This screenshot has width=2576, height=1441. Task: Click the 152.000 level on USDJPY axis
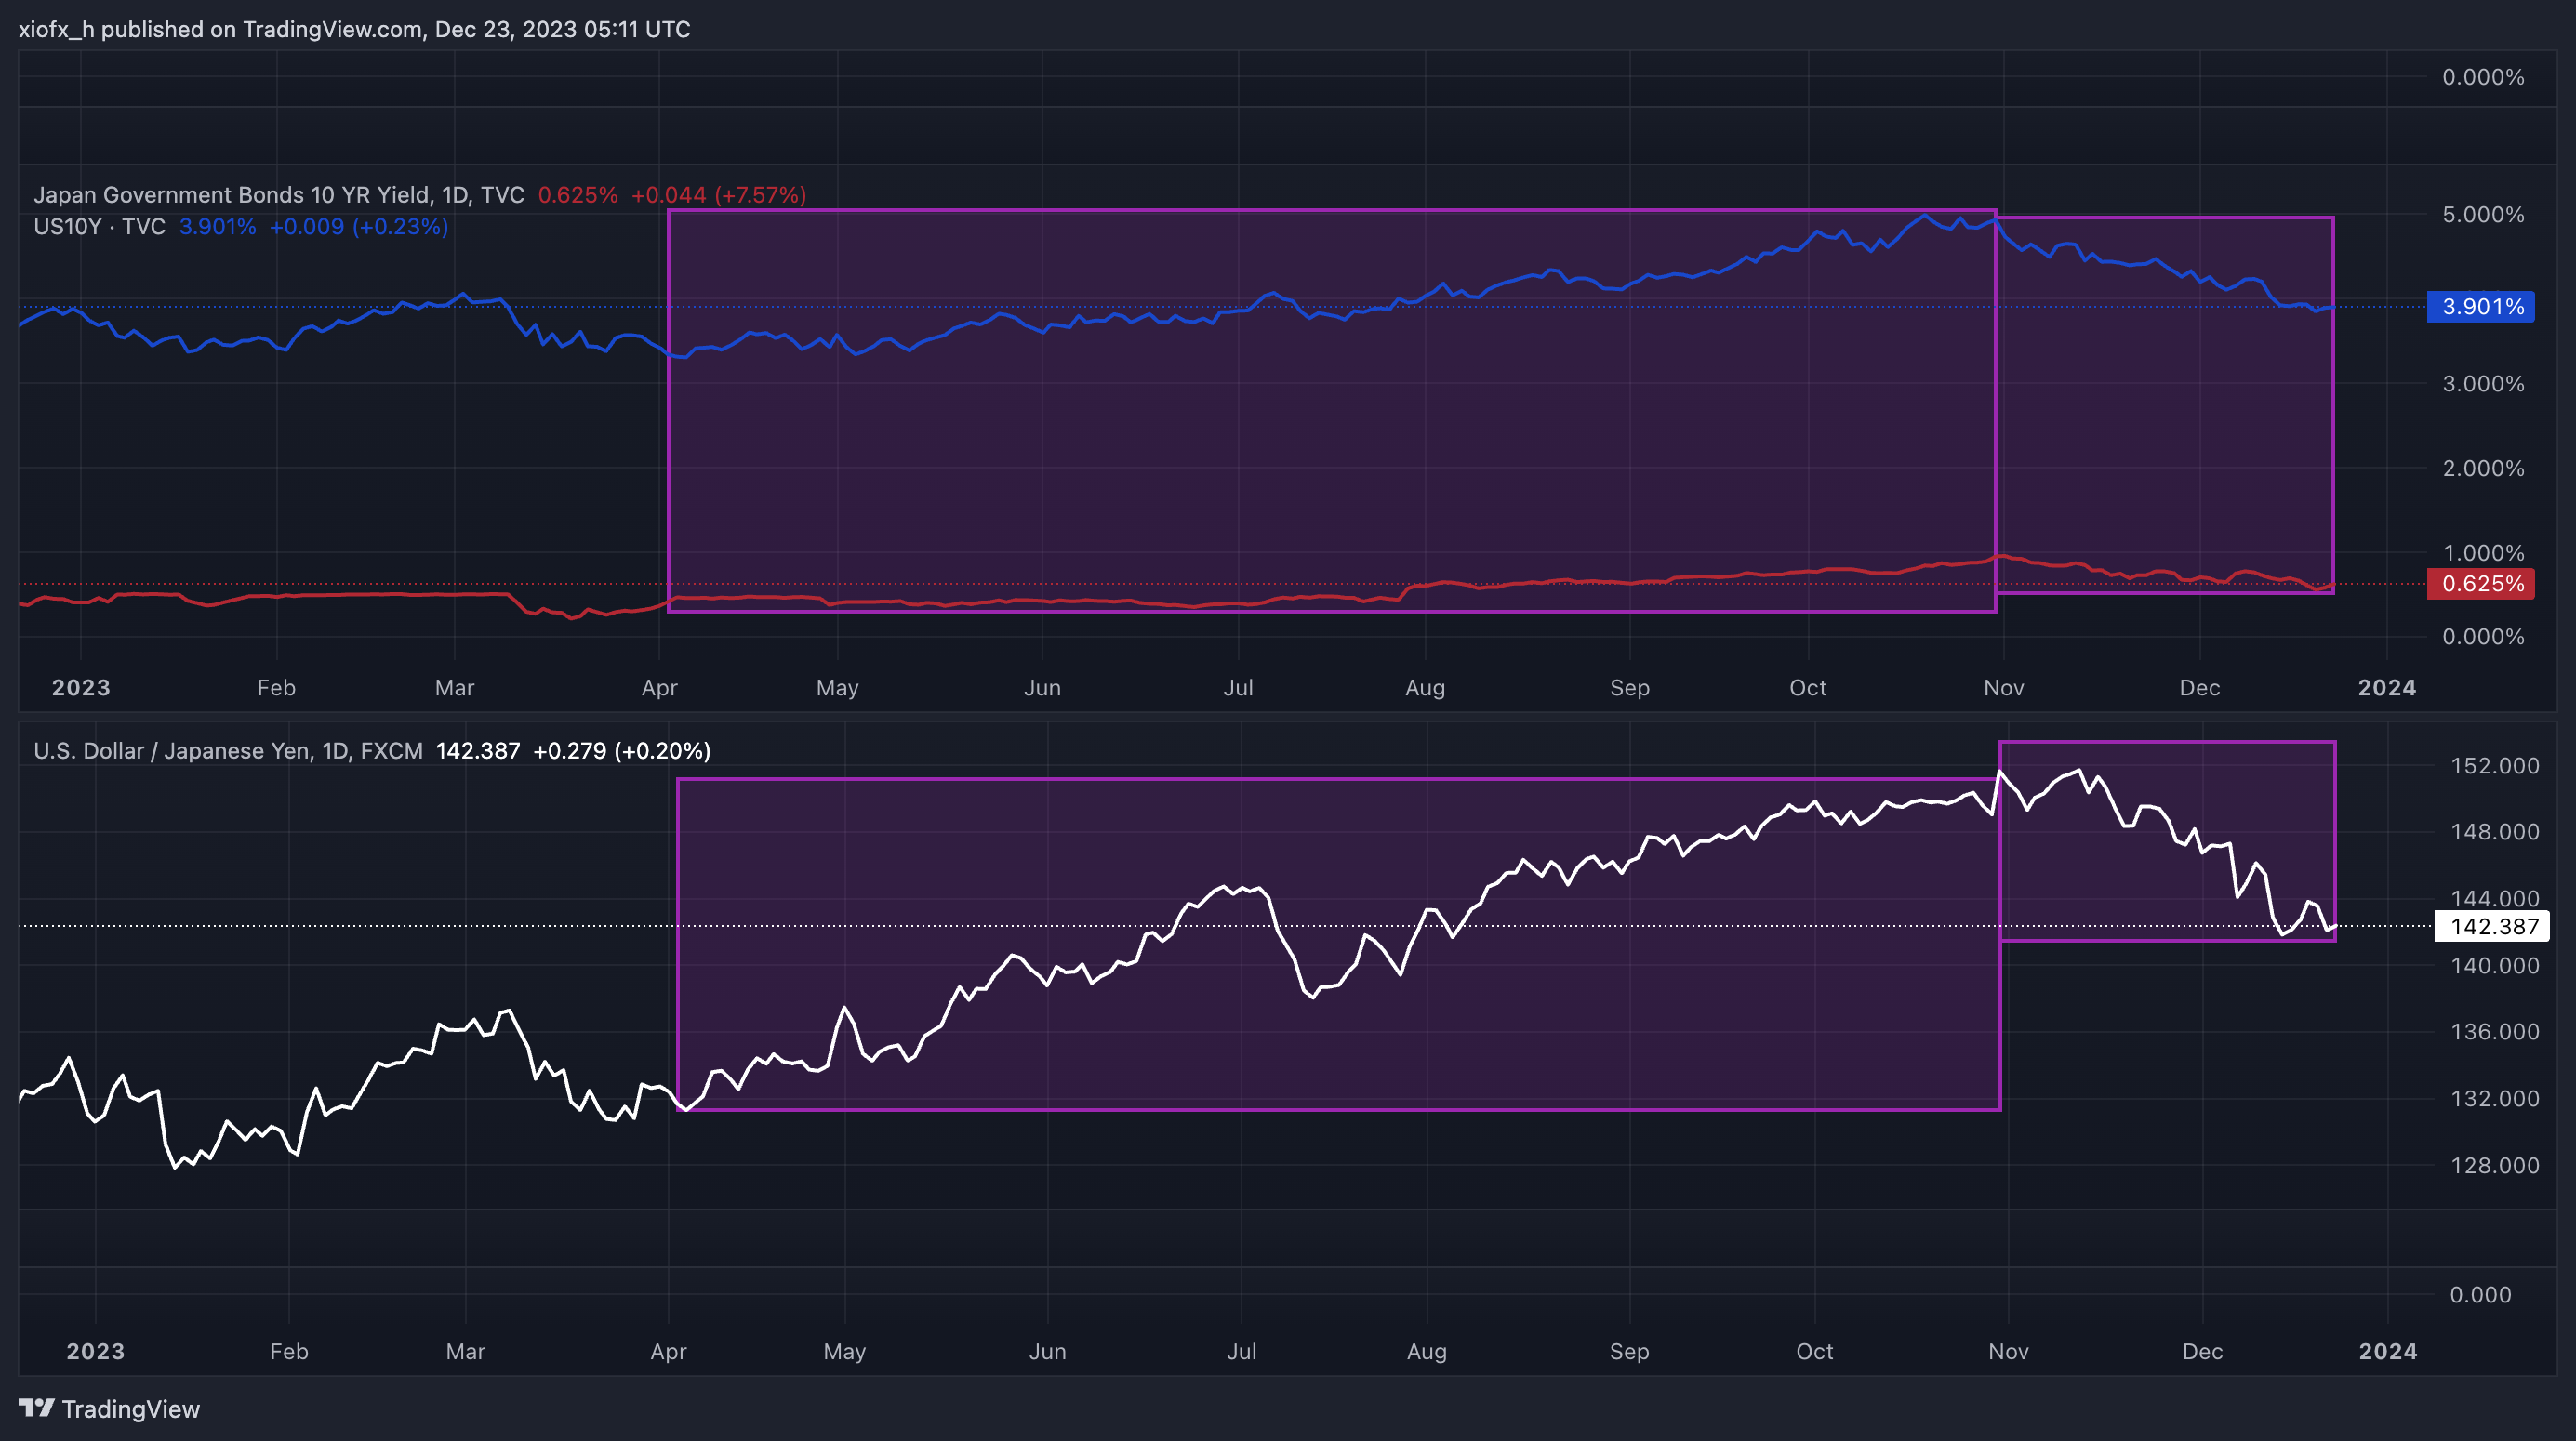2494,766
